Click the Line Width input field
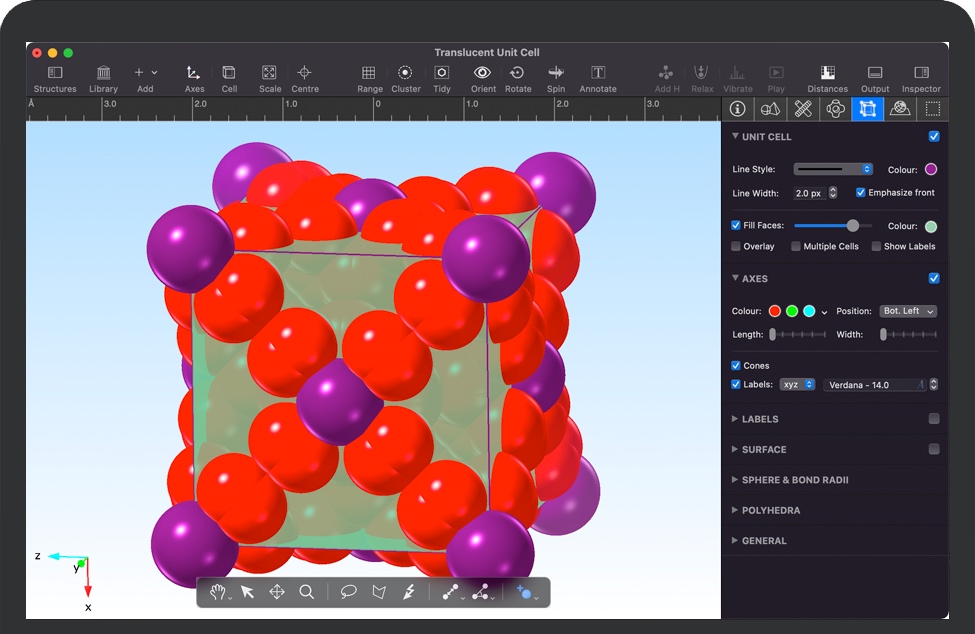Screen dimensions: 975x634 point(808,193)
